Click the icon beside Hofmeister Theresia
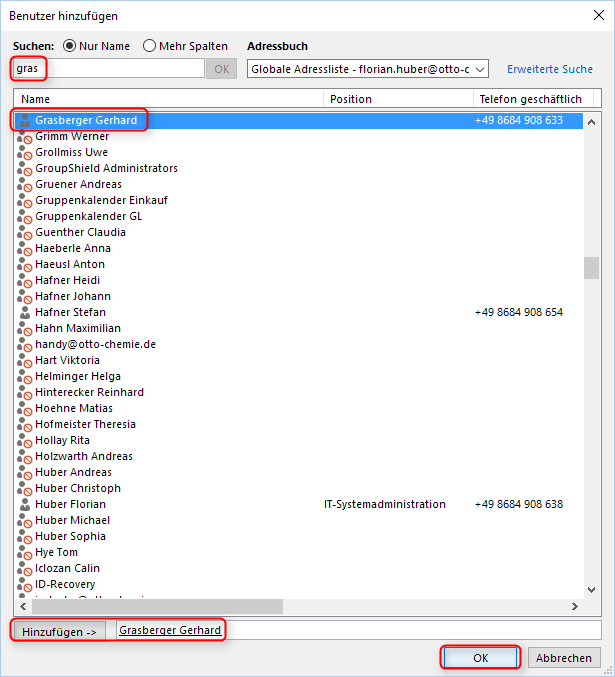Image resolution: width=615 pixels, height=677 pixels. 25,424
